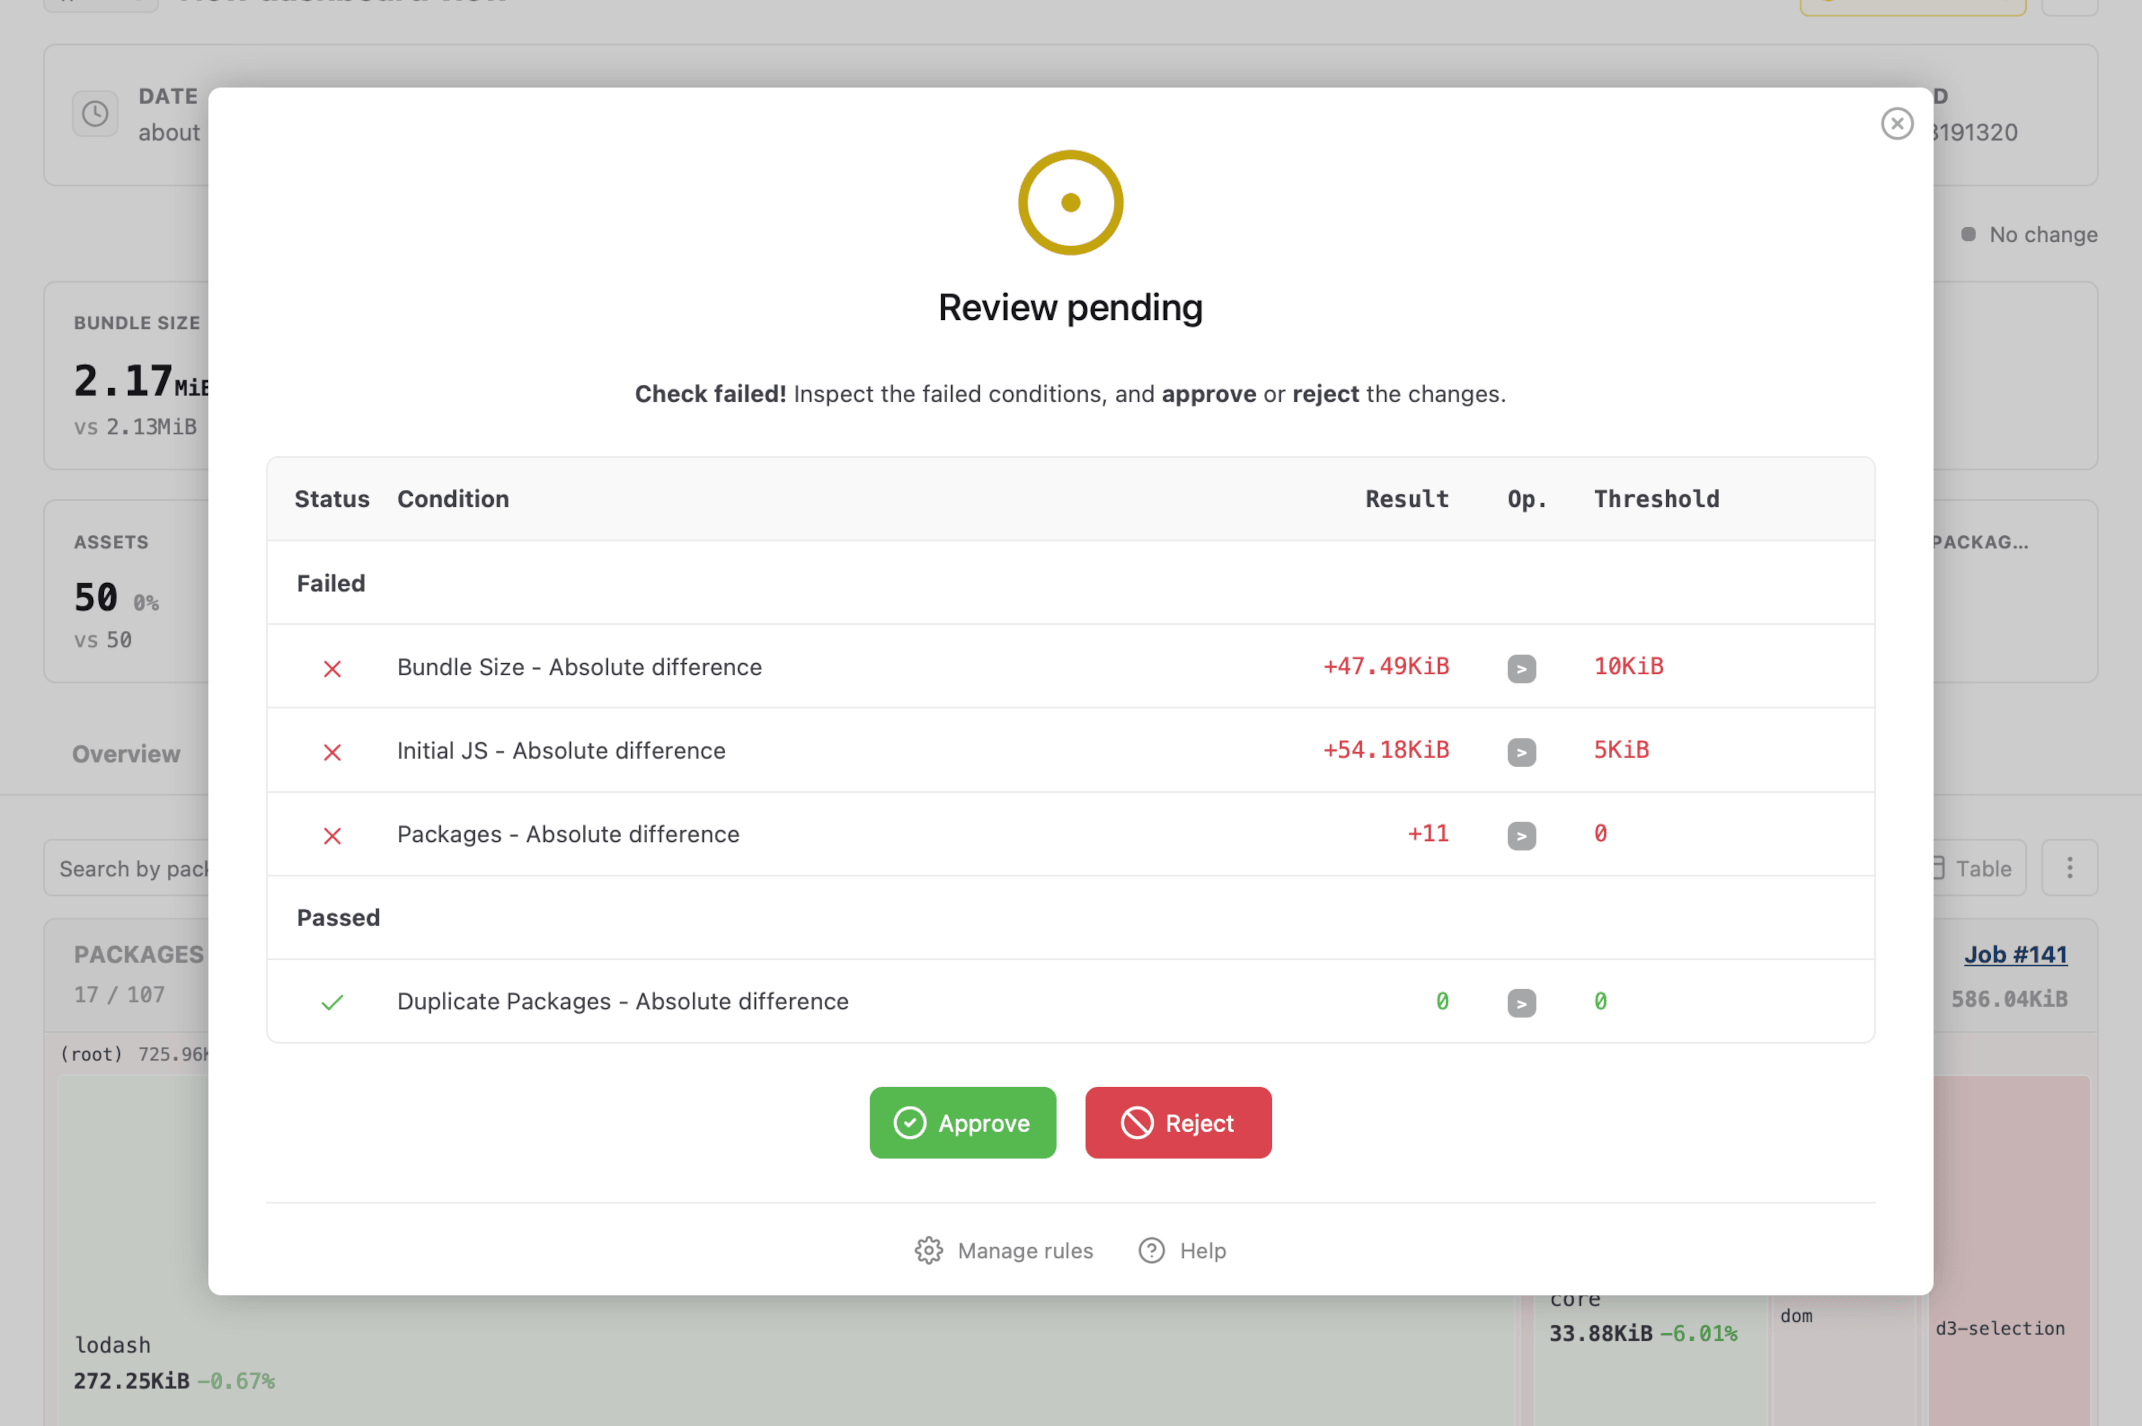This screenshot has height=1426, width=2142.
Task: Open the three-dot options menu behind dialog
Action: (2069, 868)
